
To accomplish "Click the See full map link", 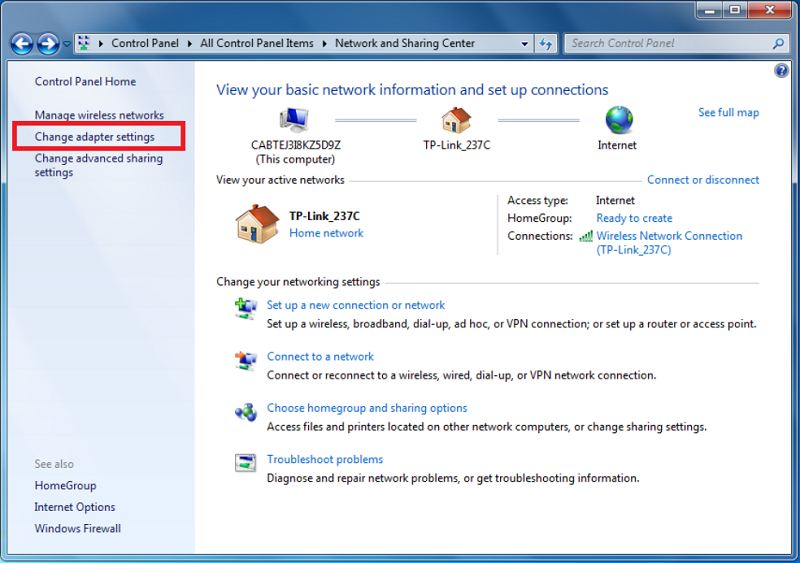I will tap(728, 113).
